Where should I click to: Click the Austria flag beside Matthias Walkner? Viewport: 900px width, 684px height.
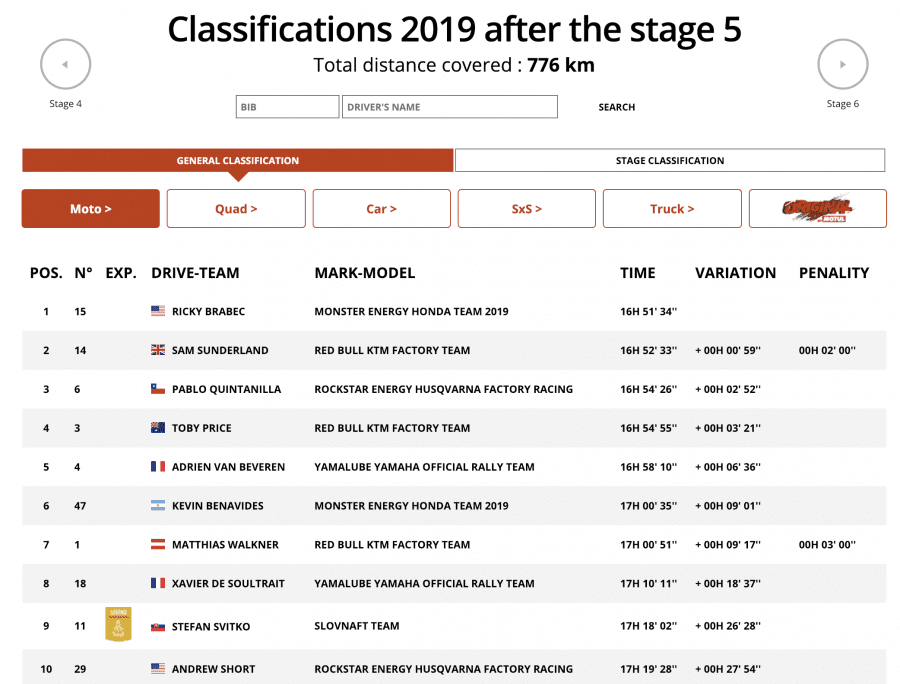pos(158,545)
